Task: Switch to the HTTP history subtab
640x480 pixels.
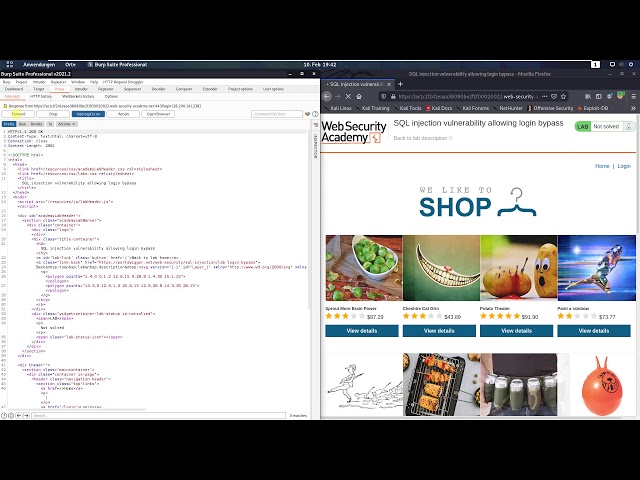Action: [41, 97]
